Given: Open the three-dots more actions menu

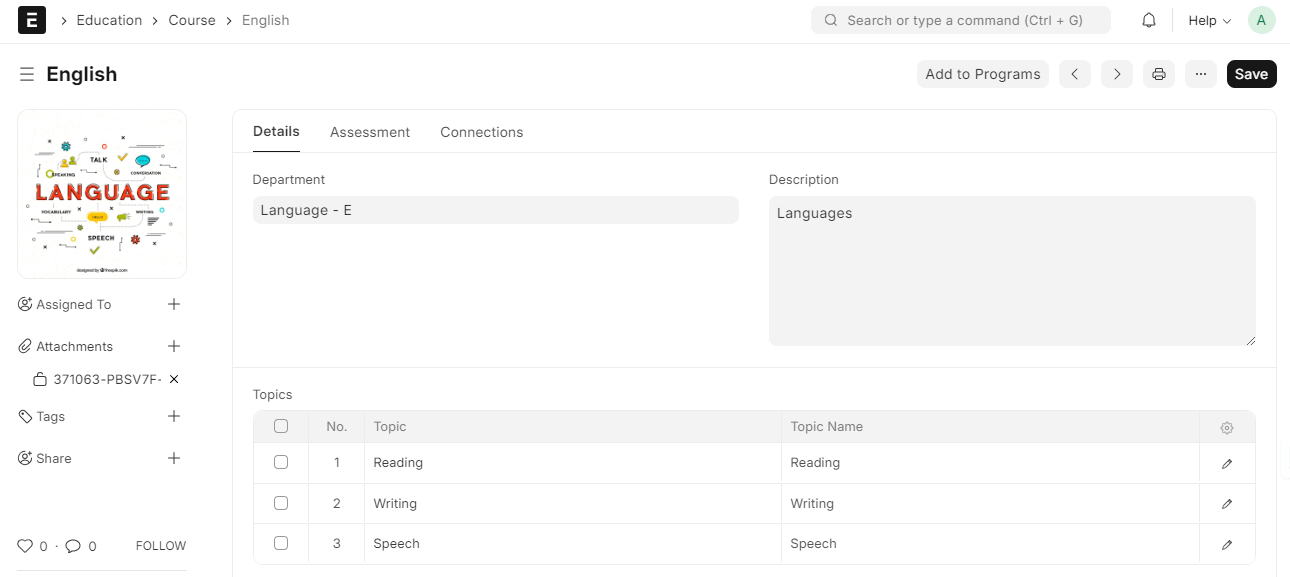Looking at the screenshot, I should [1201, 74].
